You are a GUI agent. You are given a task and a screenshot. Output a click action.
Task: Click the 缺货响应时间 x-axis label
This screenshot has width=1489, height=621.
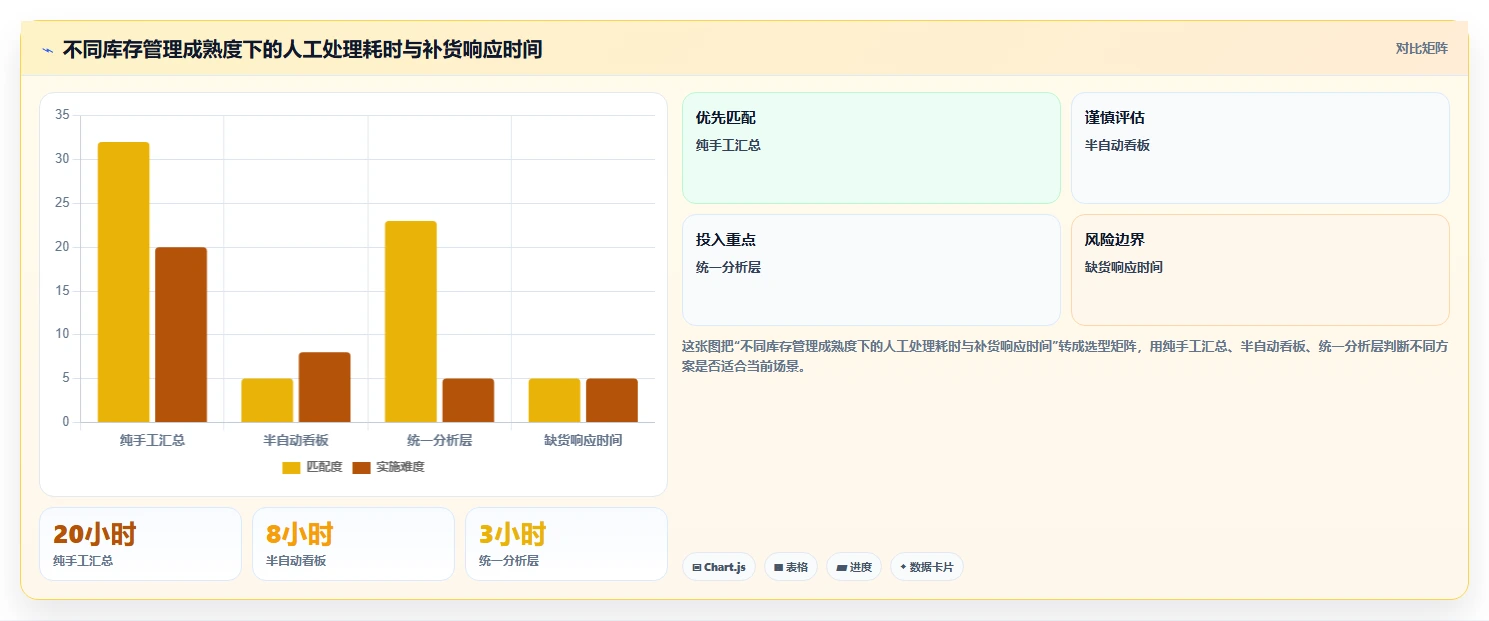pyautogui.click(x=583, y=440)
